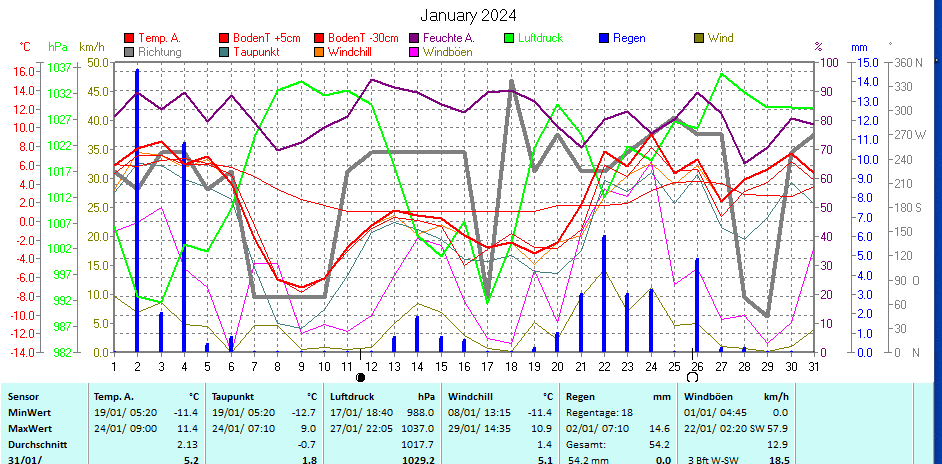The width and height of the screenshot is (942, 464).
Task: Select the 'BodenT +5cm' legend label
Action: point(267,38)
